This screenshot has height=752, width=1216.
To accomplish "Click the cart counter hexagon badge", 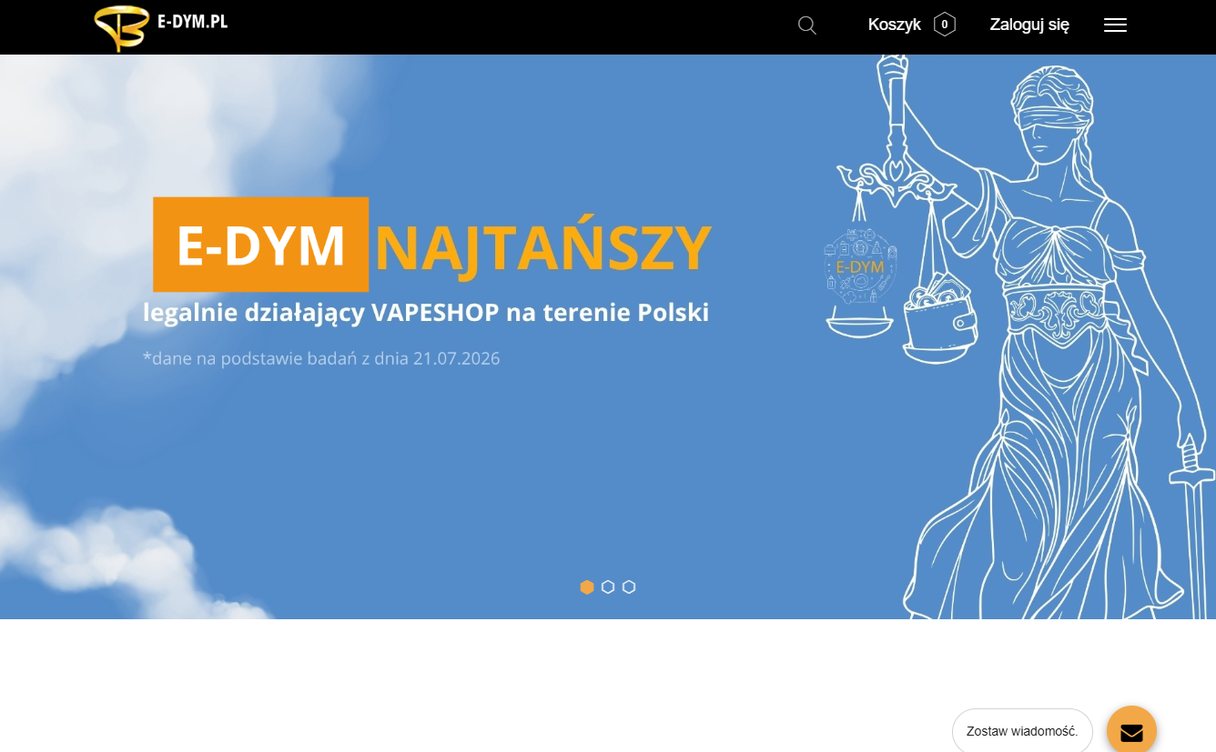I will click(x=944, y=25).
